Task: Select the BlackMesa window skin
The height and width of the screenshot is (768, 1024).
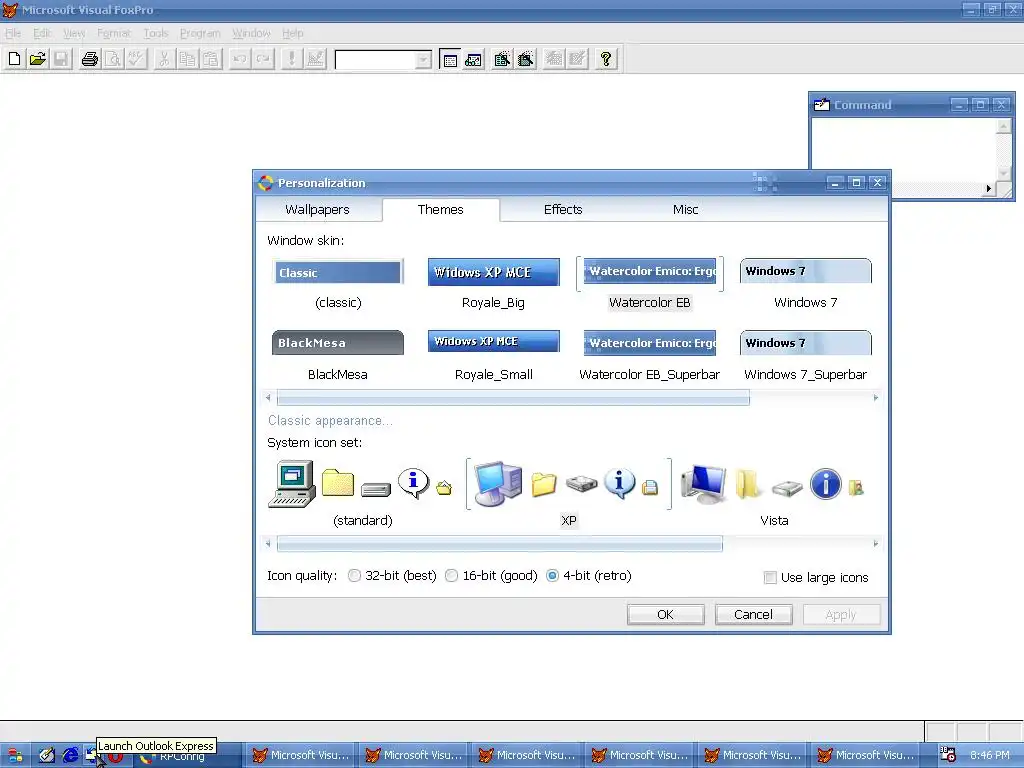Action: [x=338, y=357]
